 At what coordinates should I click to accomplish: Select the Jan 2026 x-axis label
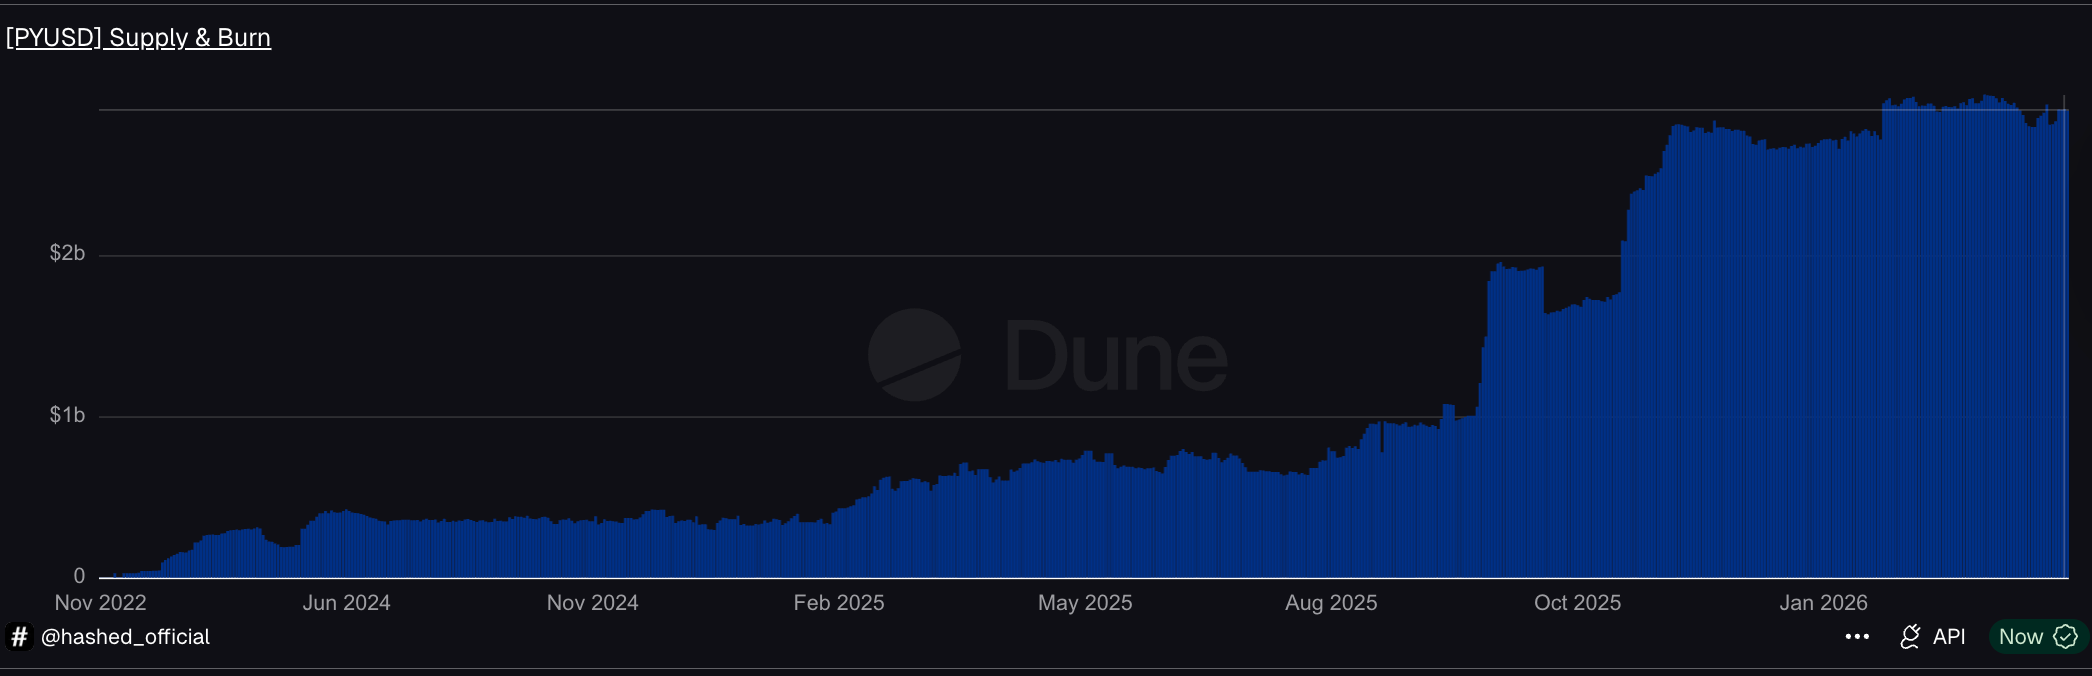click(x=1823, y=603)
